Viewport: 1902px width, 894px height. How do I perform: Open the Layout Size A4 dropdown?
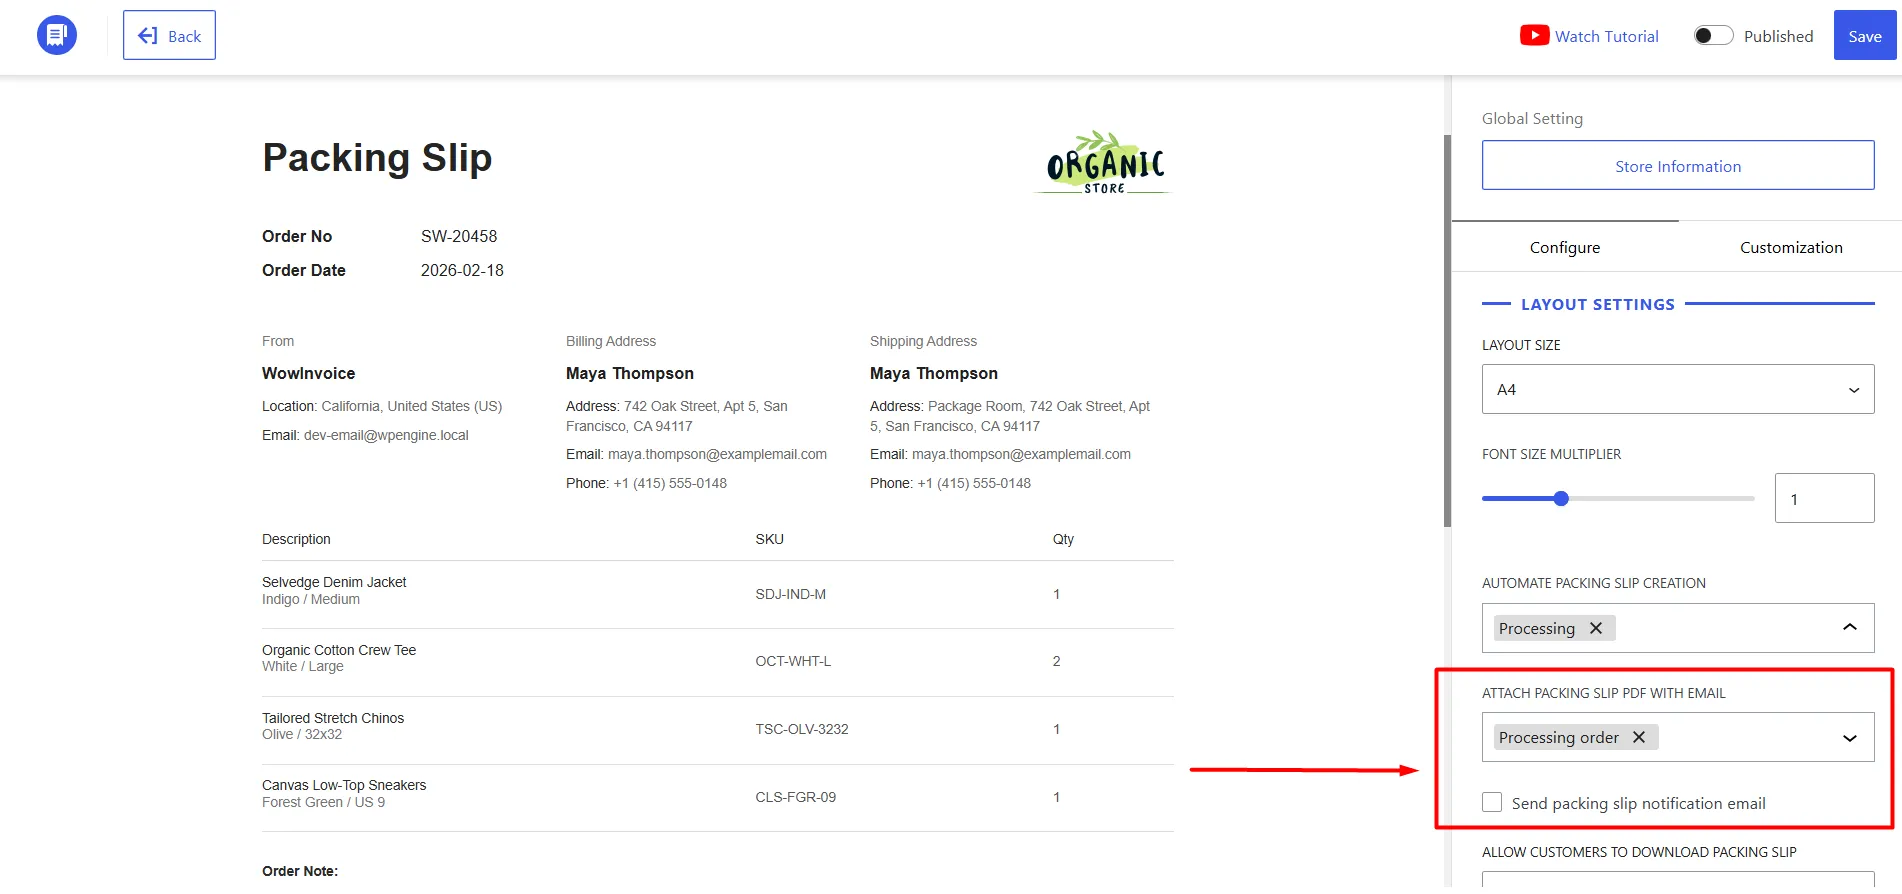point(1677,389)
